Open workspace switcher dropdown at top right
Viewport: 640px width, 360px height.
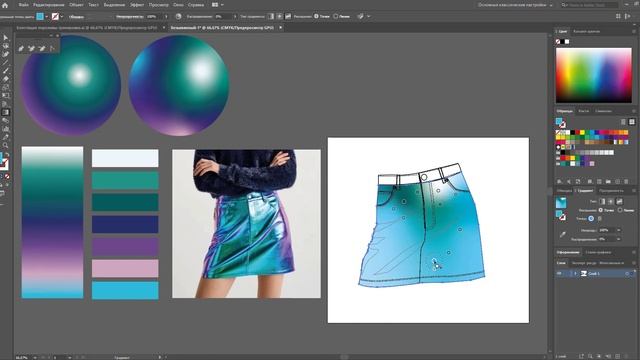click(x=551, y=5)
